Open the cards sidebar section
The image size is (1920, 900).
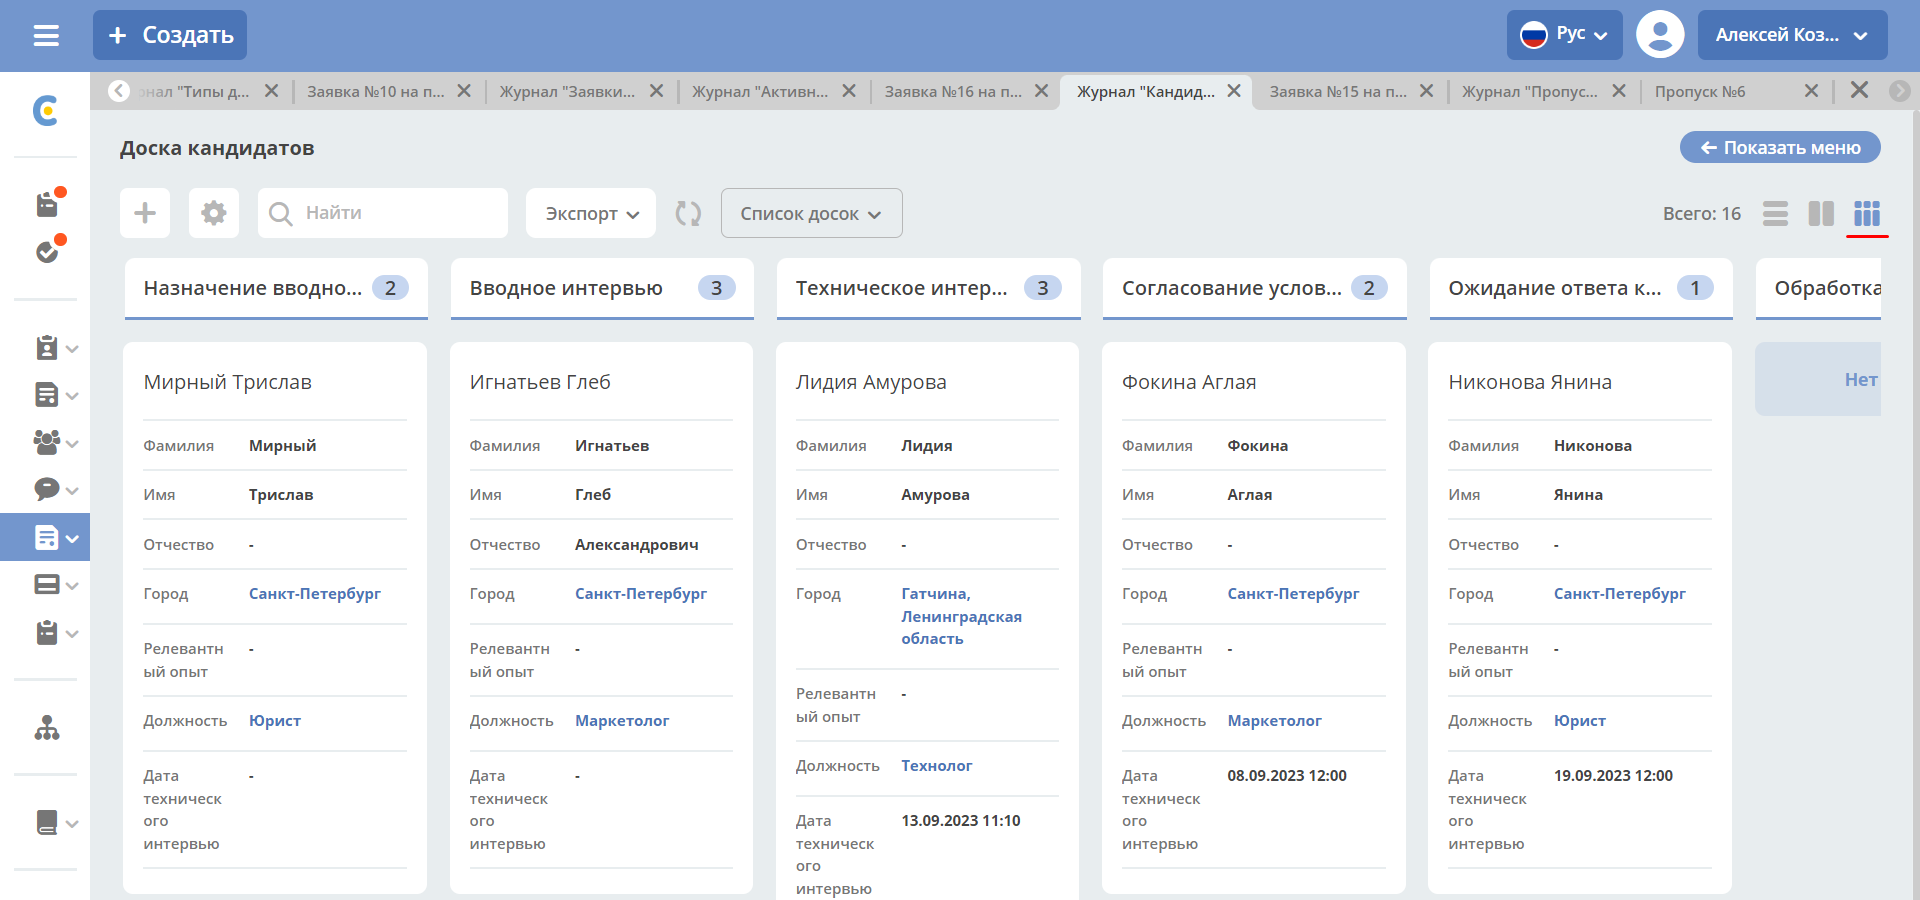tap(46, 584)
